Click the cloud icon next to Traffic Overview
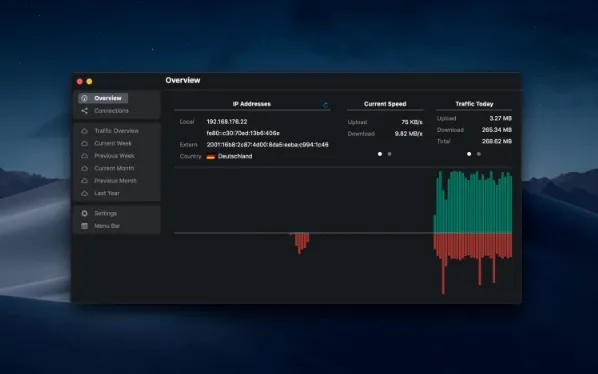 [85, 131]
